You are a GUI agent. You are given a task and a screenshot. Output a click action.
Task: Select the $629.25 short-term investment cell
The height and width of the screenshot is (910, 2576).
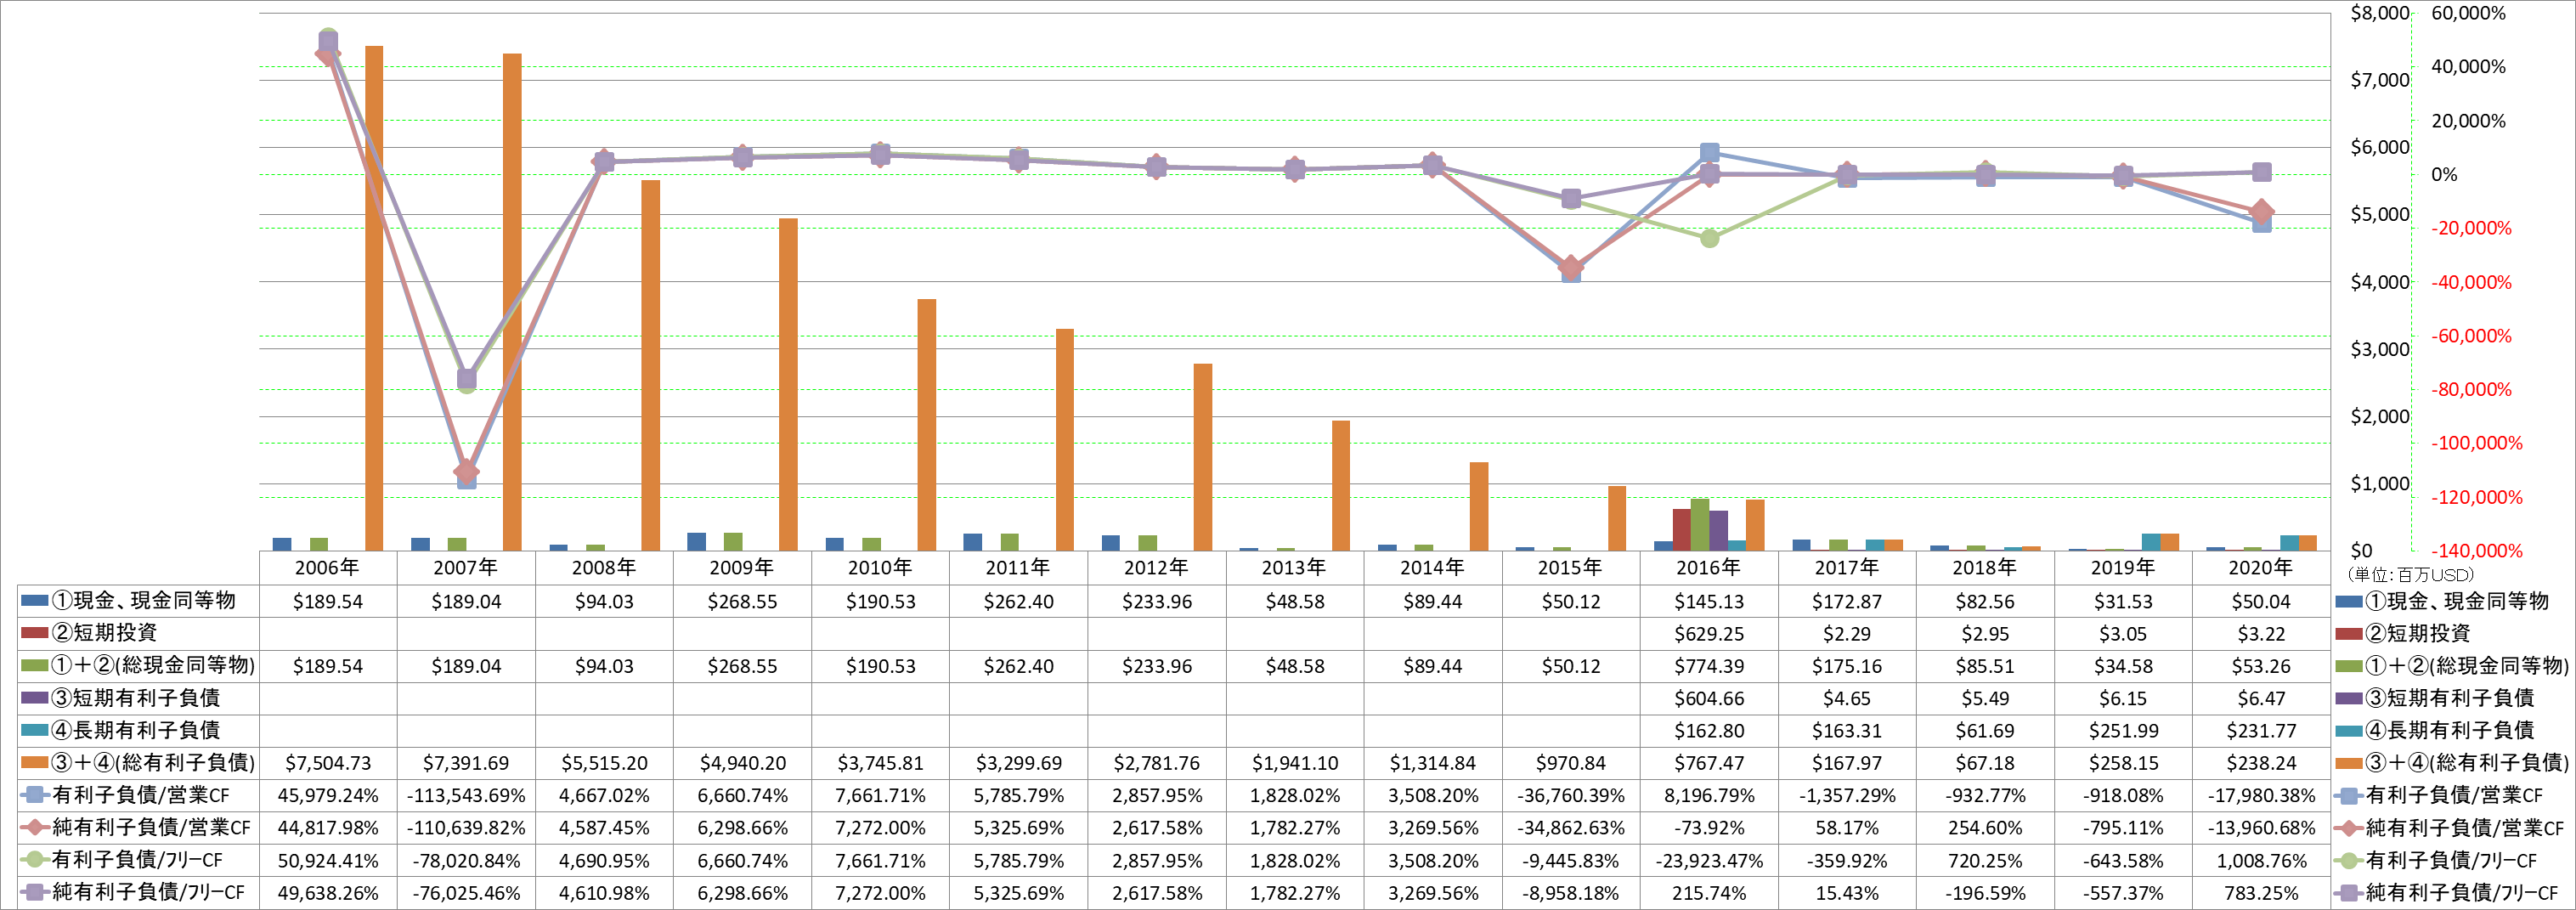click(x=1709, y=634)
